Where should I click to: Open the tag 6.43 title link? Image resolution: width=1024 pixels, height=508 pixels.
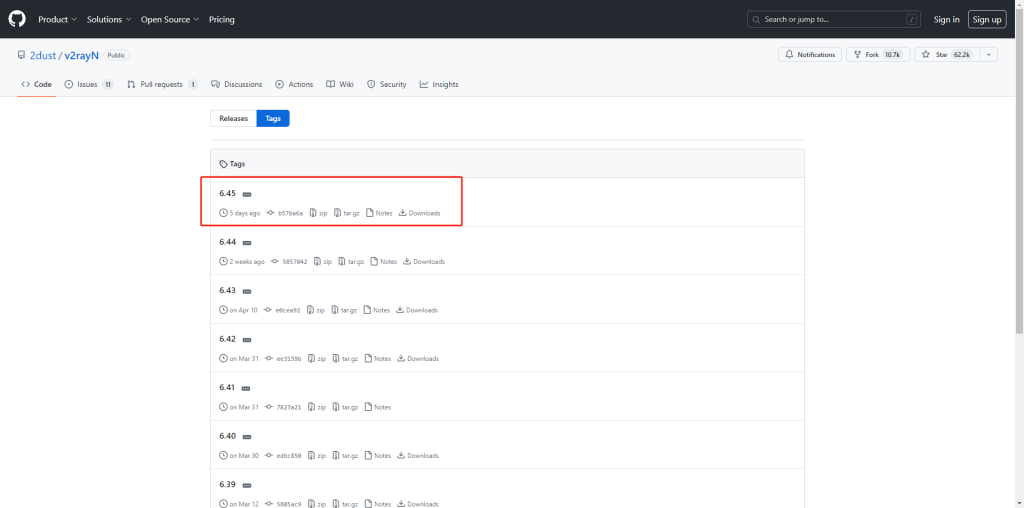[227, 290]
